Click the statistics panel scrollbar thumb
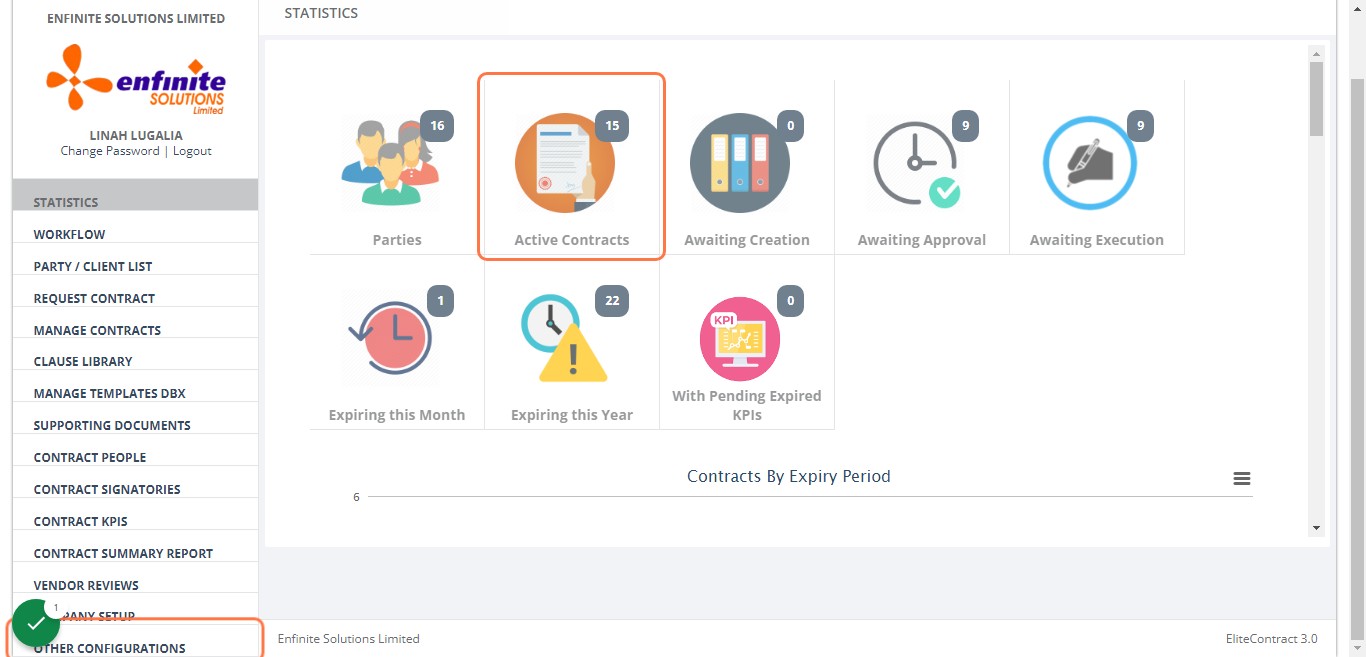The height and width of the screenshot is (657, 1366). tap(1316, 99)
